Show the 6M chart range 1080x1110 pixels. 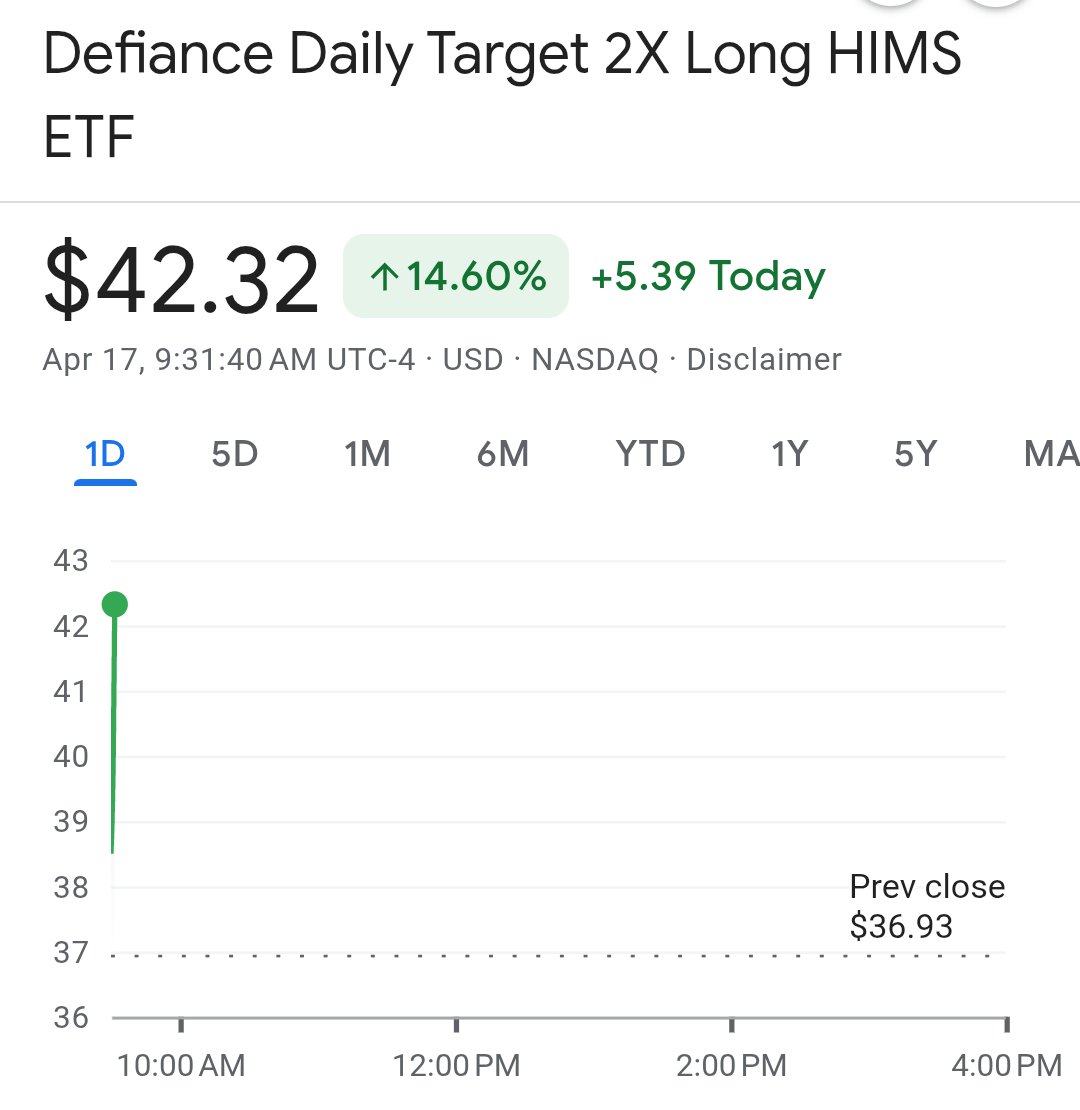(x=502, y=454)
